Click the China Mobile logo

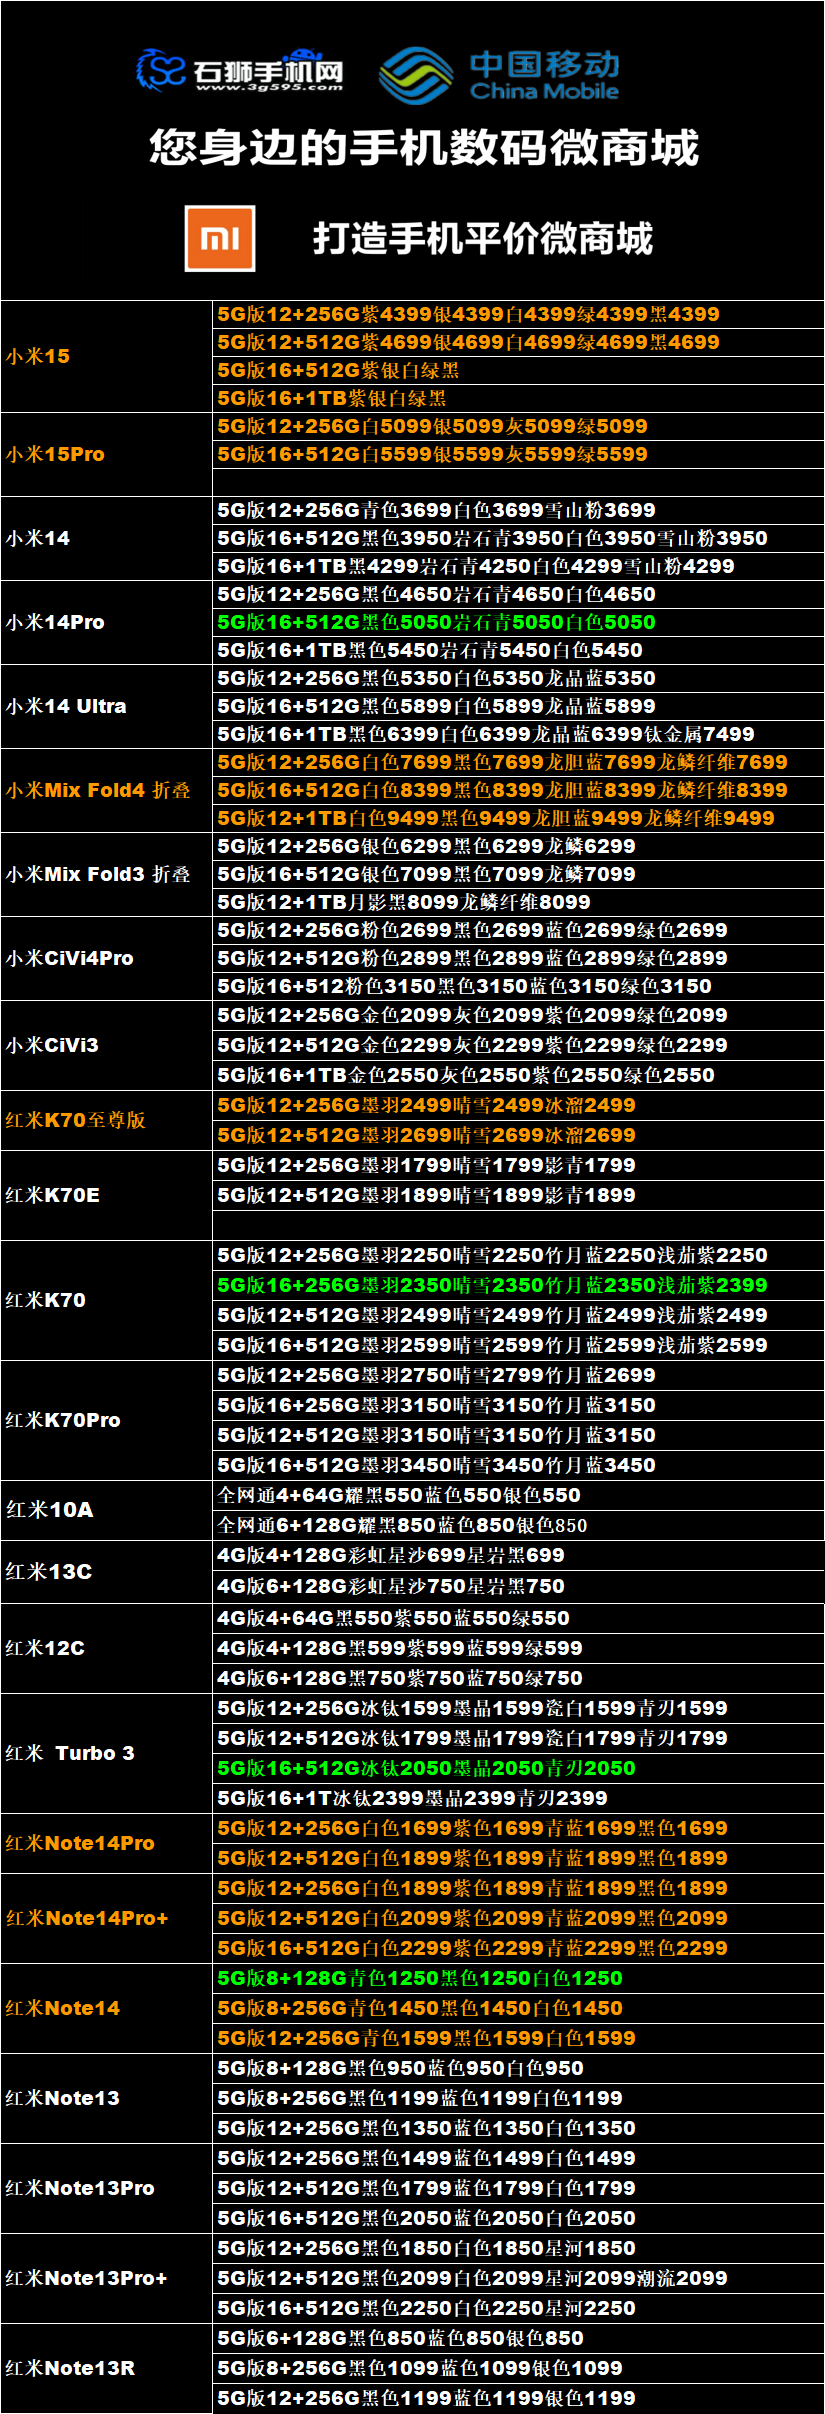(499, 74)
